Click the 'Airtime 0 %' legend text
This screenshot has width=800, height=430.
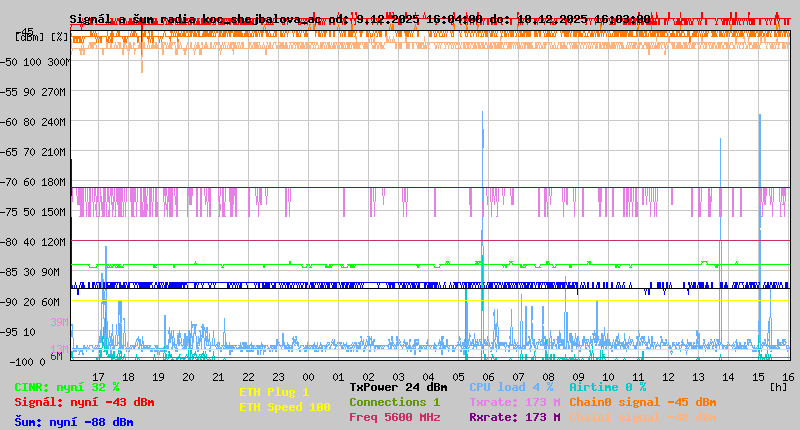(607, 387)
